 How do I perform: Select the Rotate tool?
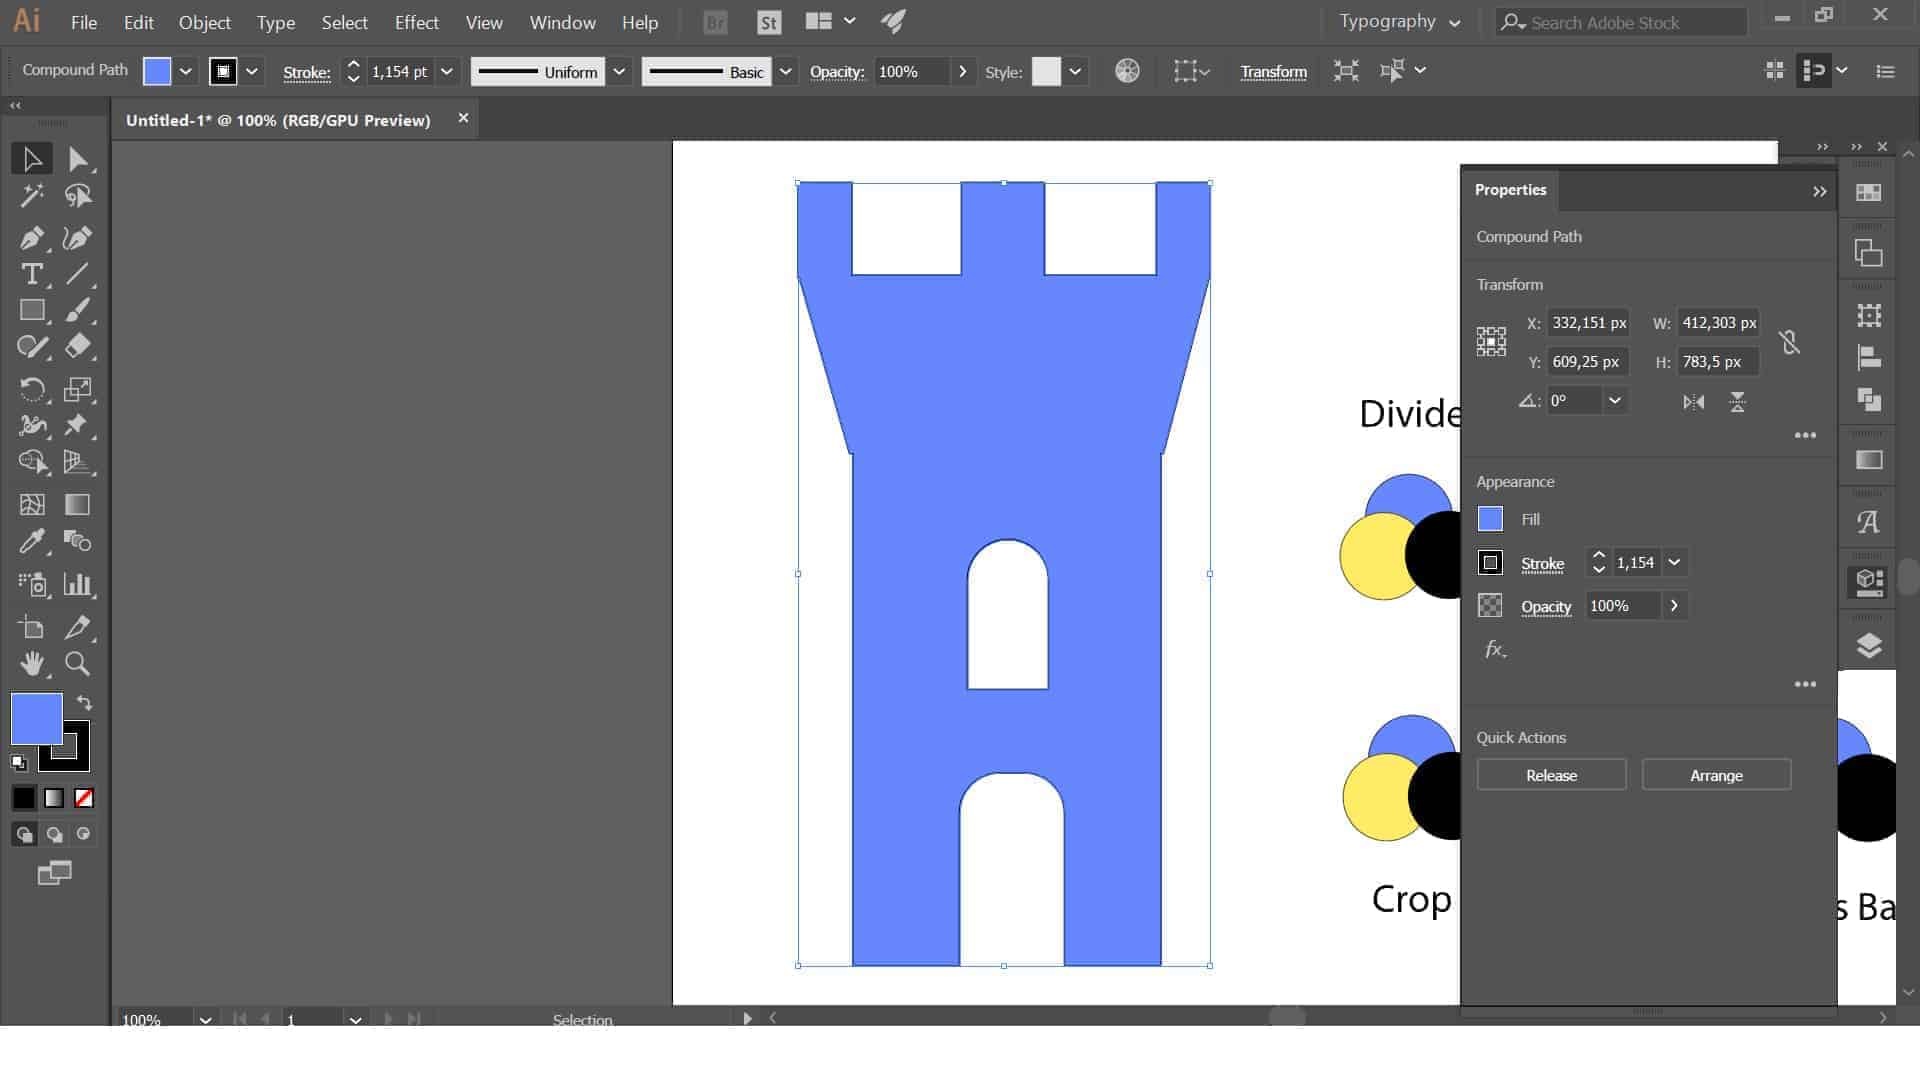(32, 389)
